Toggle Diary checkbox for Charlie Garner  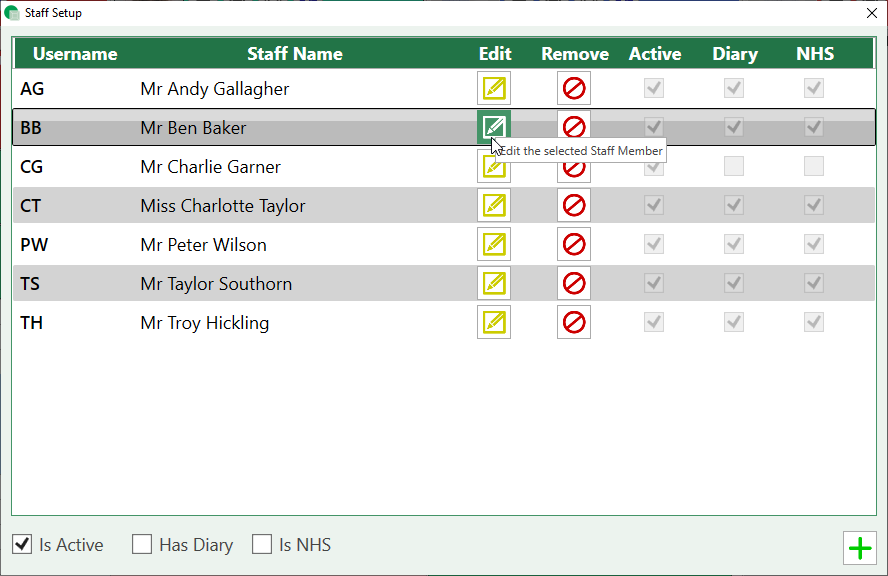(734, 167)
